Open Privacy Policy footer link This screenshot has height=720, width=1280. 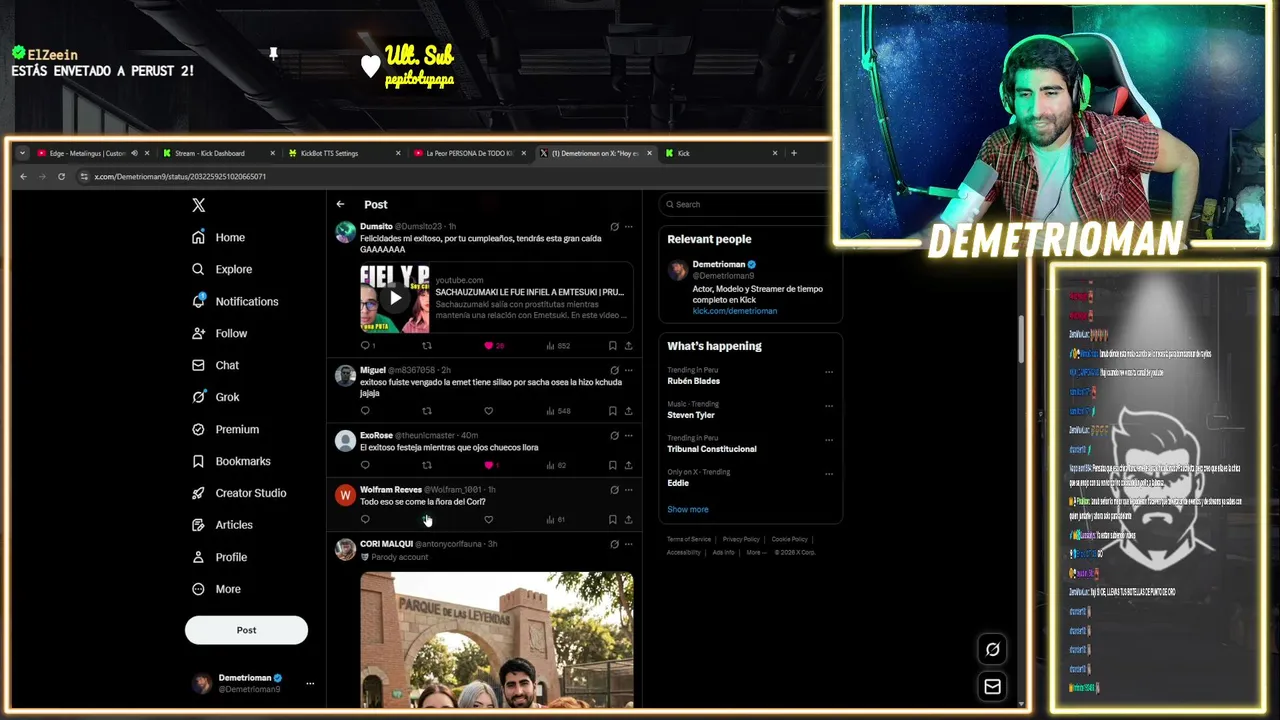pos(741,539)
